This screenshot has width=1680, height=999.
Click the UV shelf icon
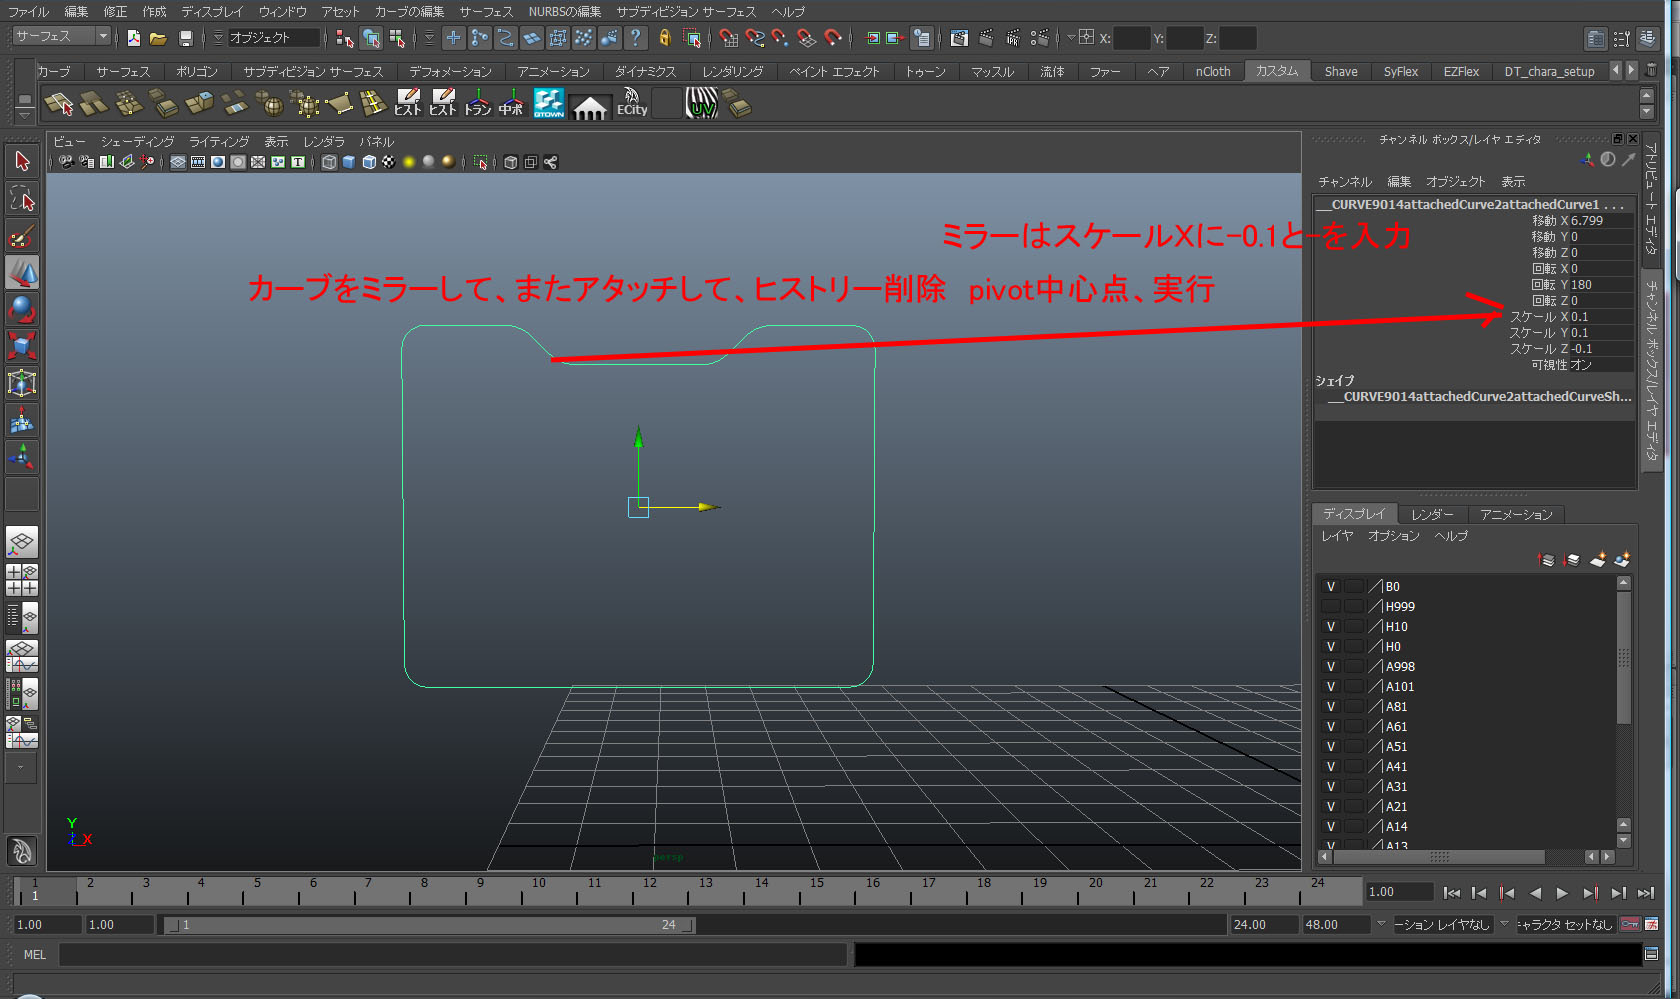pyautogui.click(x=702, y=104)
